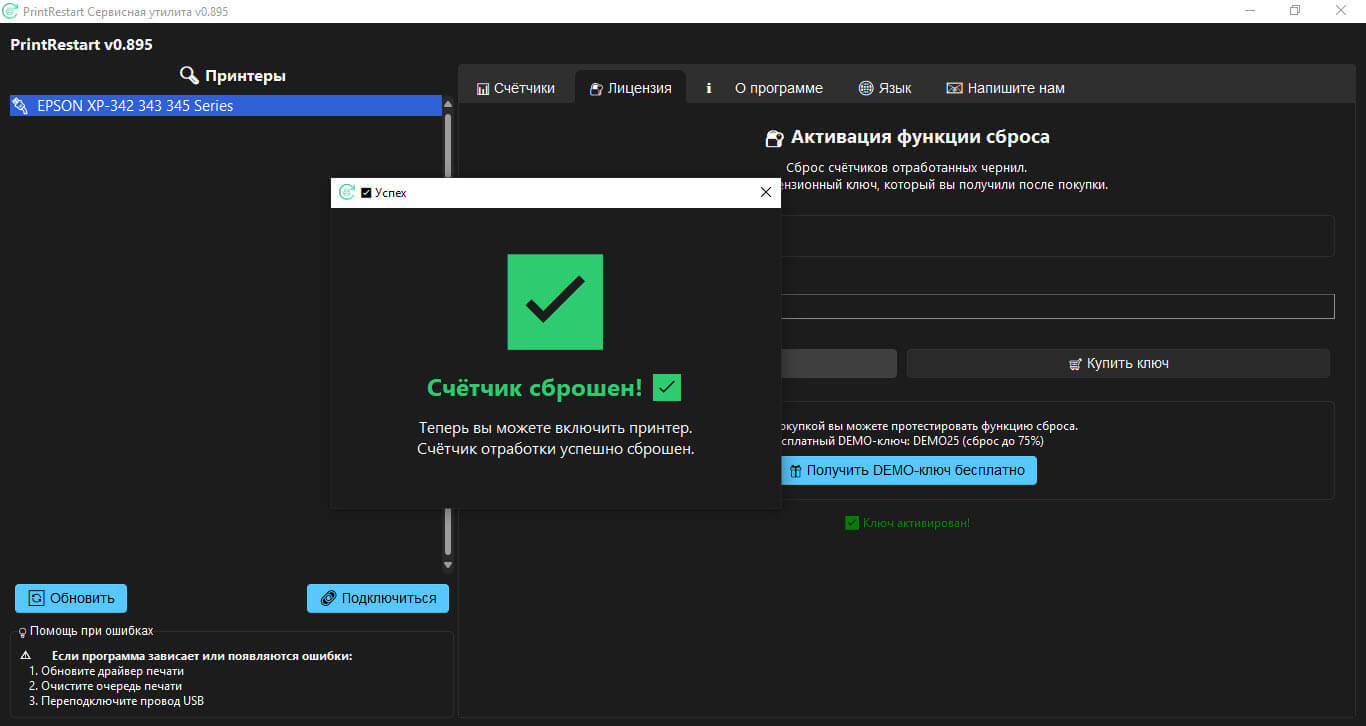
Task: Open the Напишите нам tab
Action: (1005, 88)
